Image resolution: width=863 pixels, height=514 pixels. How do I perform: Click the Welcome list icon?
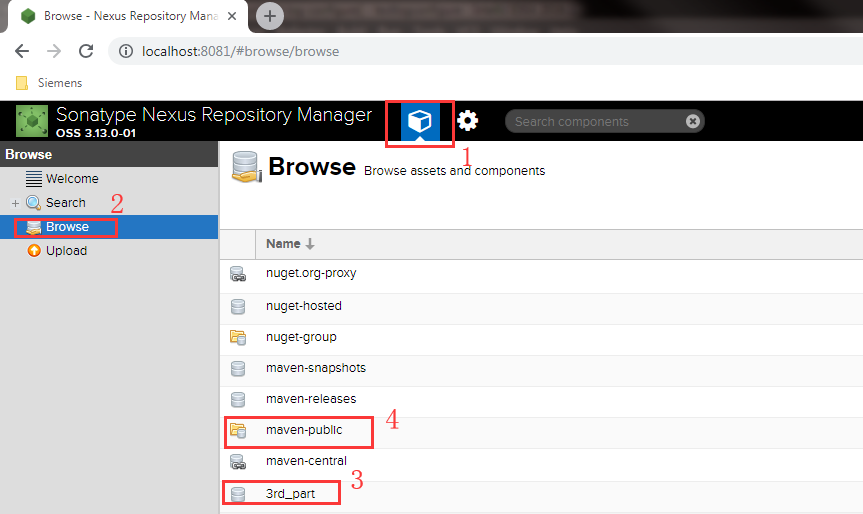(34, 179)
